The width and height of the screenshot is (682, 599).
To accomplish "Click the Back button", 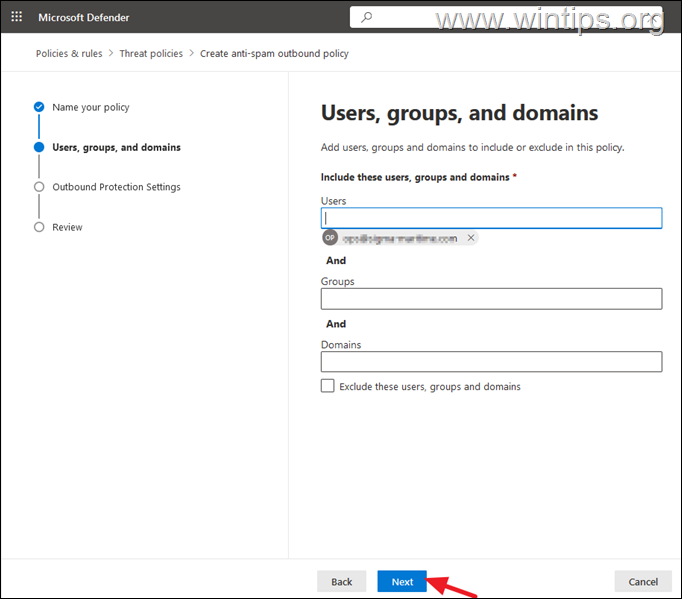I will click(x=341, y=582).
